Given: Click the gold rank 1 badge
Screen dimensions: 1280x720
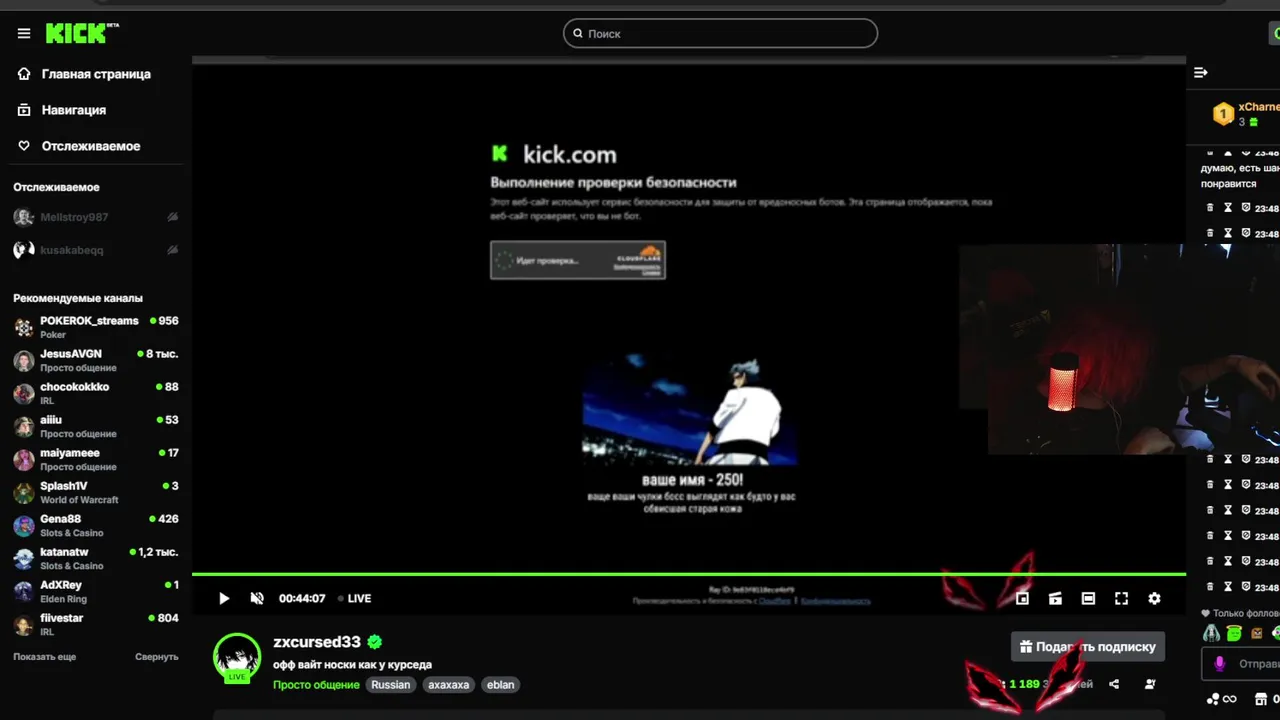Looking at the screenshot, I should click(1223, 114).
